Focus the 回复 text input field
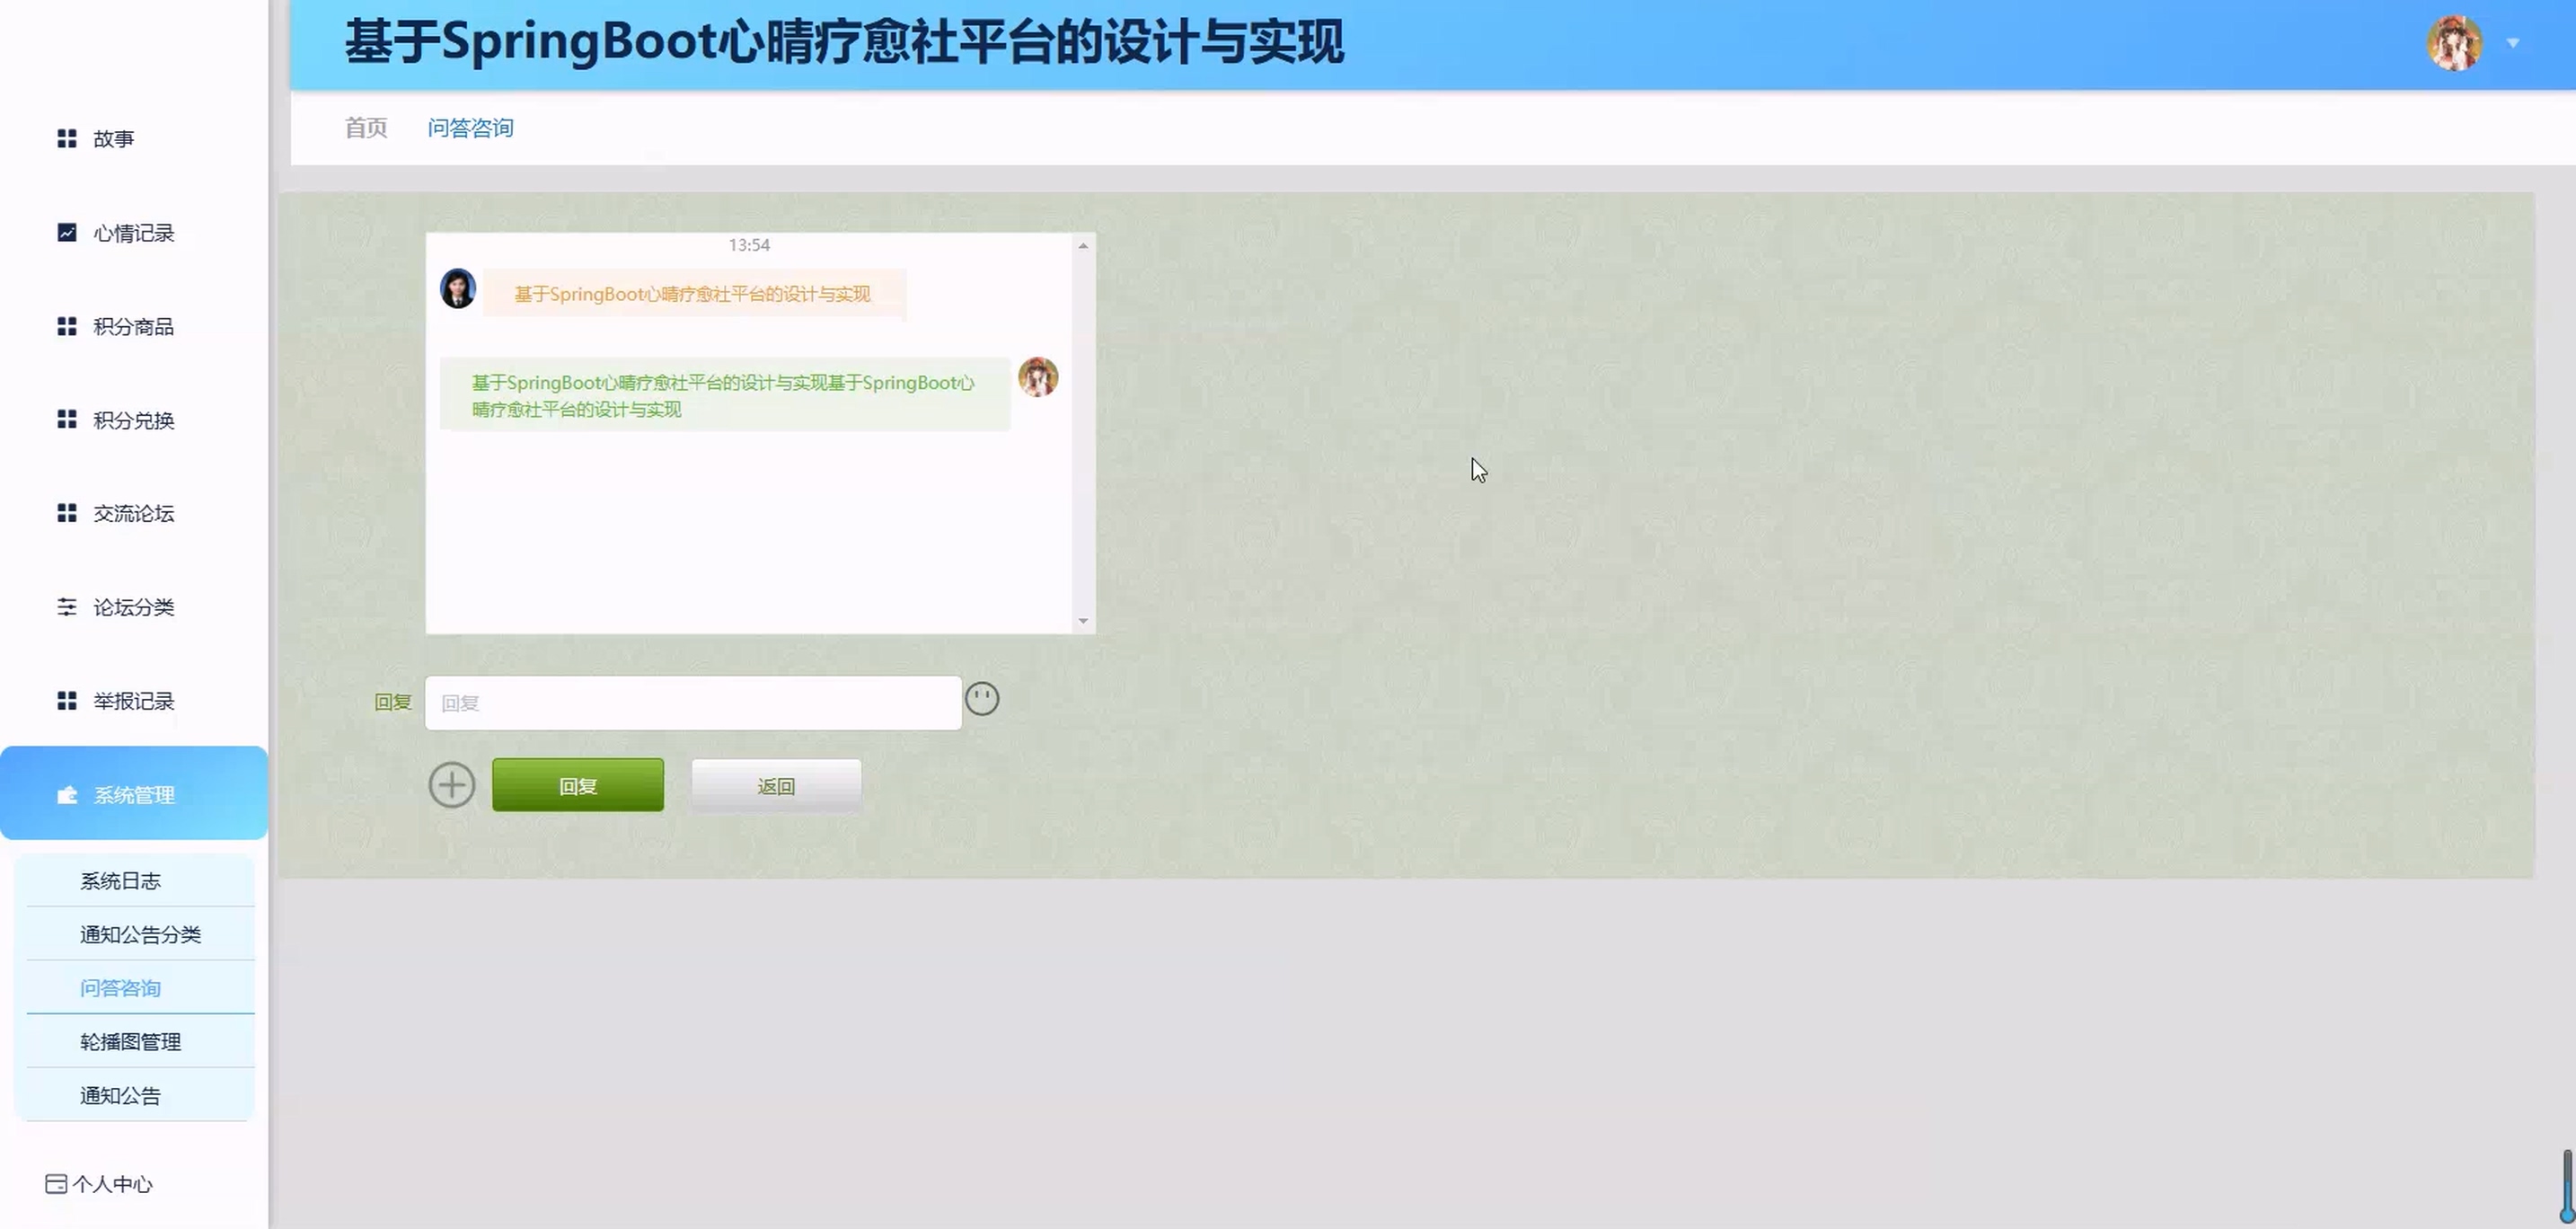The height and width of the screenshot is (1229, 2576). (693, 703)
